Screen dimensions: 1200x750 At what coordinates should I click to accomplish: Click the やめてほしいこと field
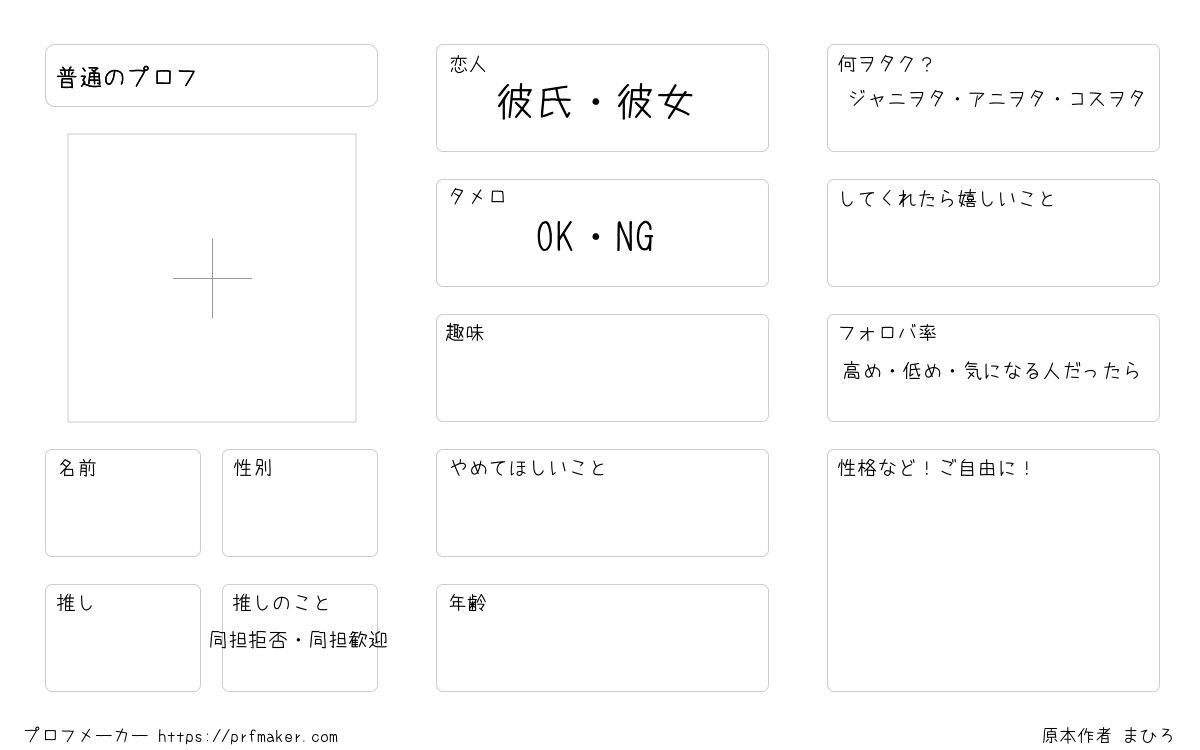pyautogui.click(x=602, y=503)
